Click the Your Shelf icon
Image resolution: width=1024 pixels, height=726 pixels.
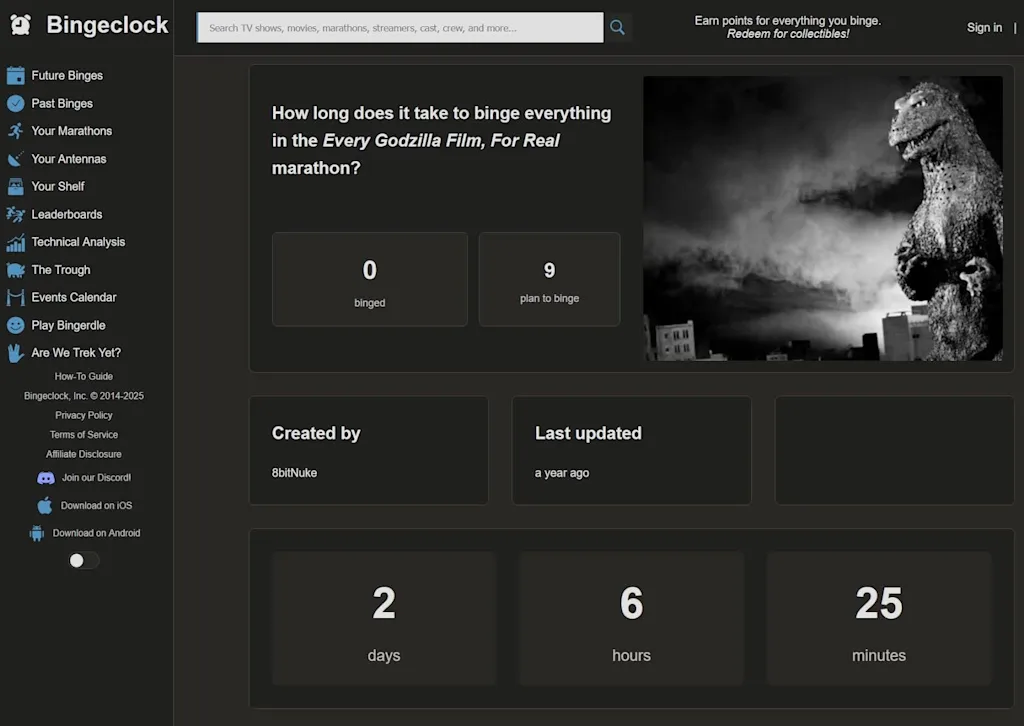click(x=16, y=187)
